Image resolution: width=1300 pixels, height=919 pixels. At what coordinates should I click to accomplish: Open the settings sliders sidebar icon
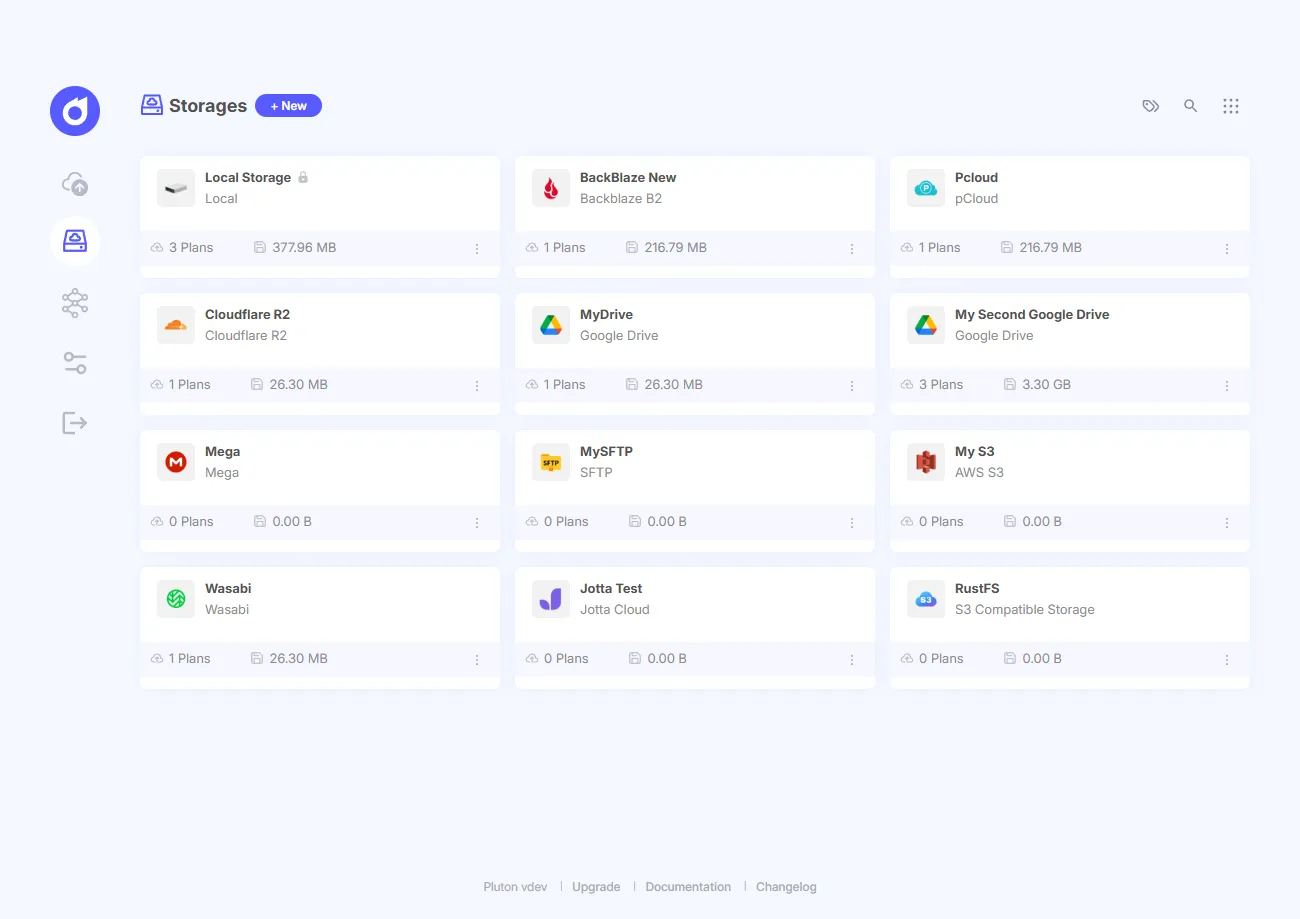[75, 363]
